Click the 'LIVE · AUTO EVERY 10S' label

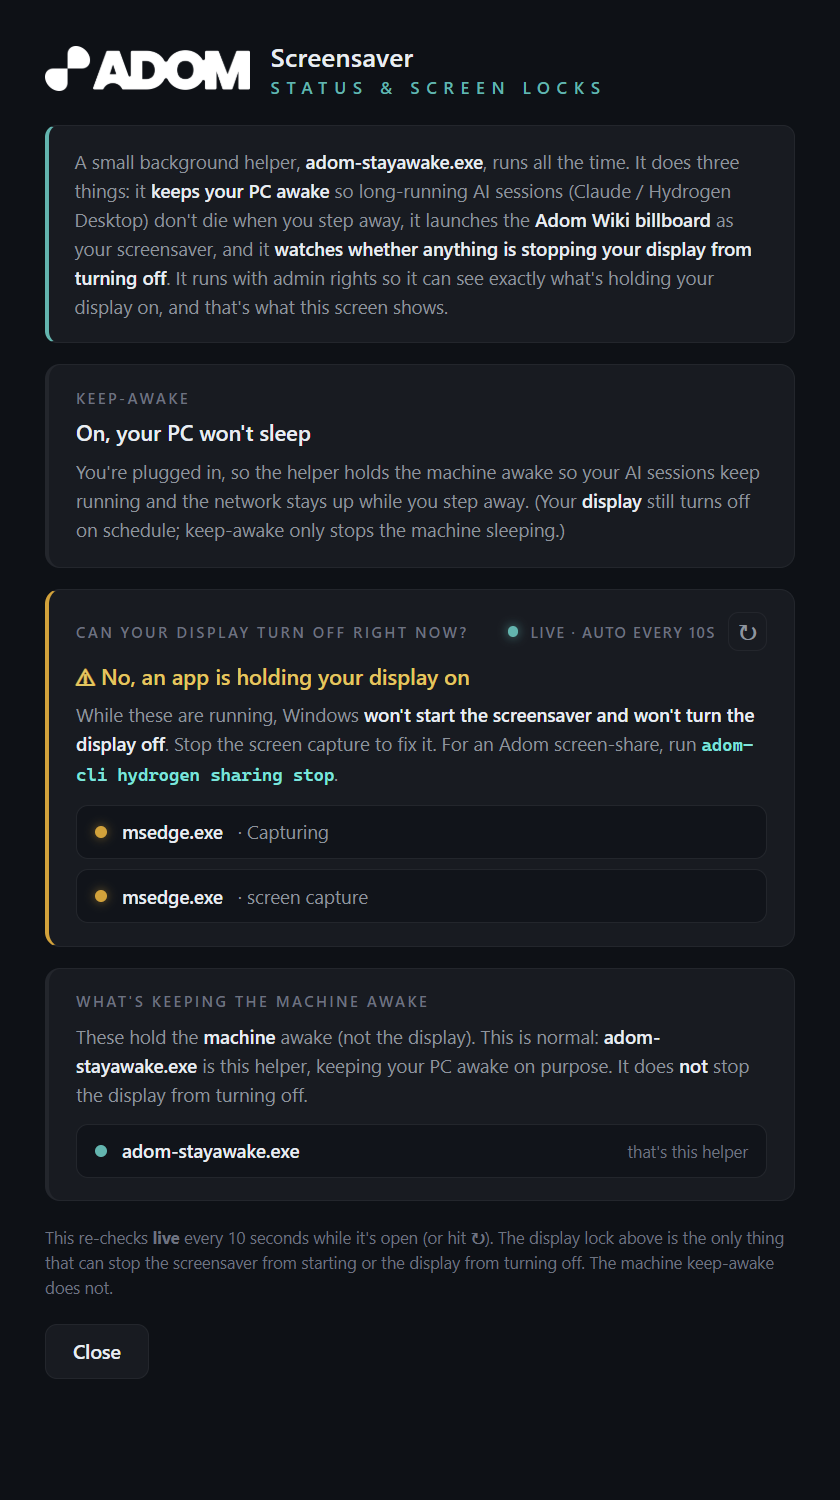(623, 632)
